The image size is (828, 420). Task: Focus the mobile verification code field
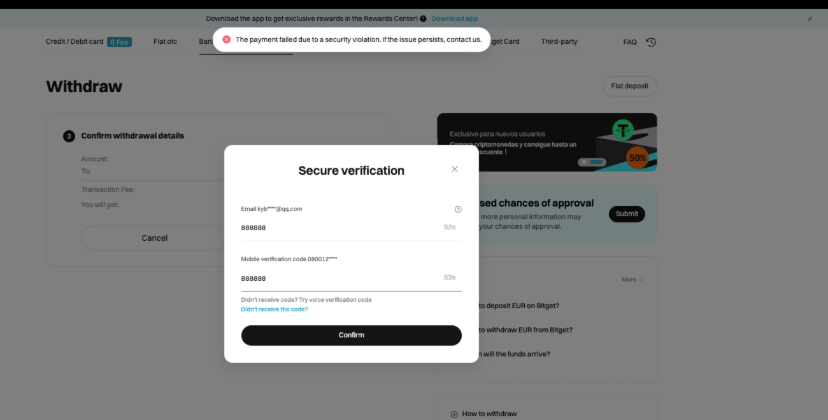(340, 278)
